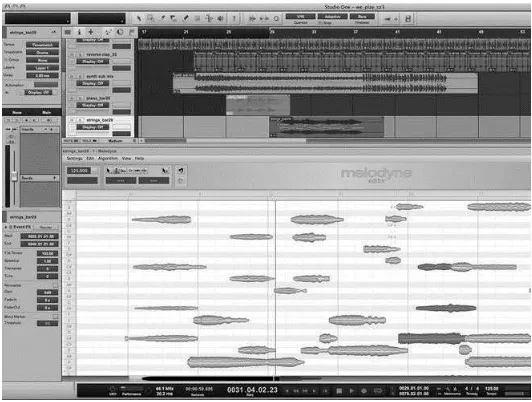Stop playback in the transport bar
The image size is (532, 402).
(339, 391)
